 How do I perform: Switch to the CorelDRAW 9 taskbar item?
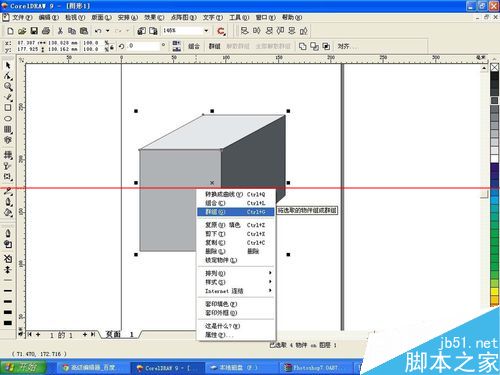click(x=168, y=368)
